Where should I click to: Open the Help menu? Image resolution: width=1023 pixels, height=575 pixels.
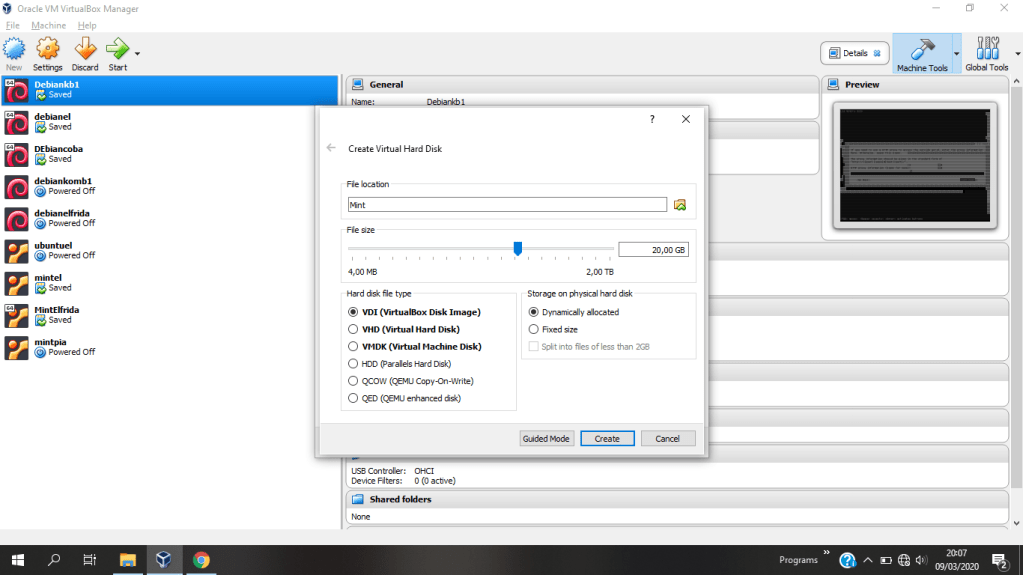pyautogui.click(x=87, y=25)
